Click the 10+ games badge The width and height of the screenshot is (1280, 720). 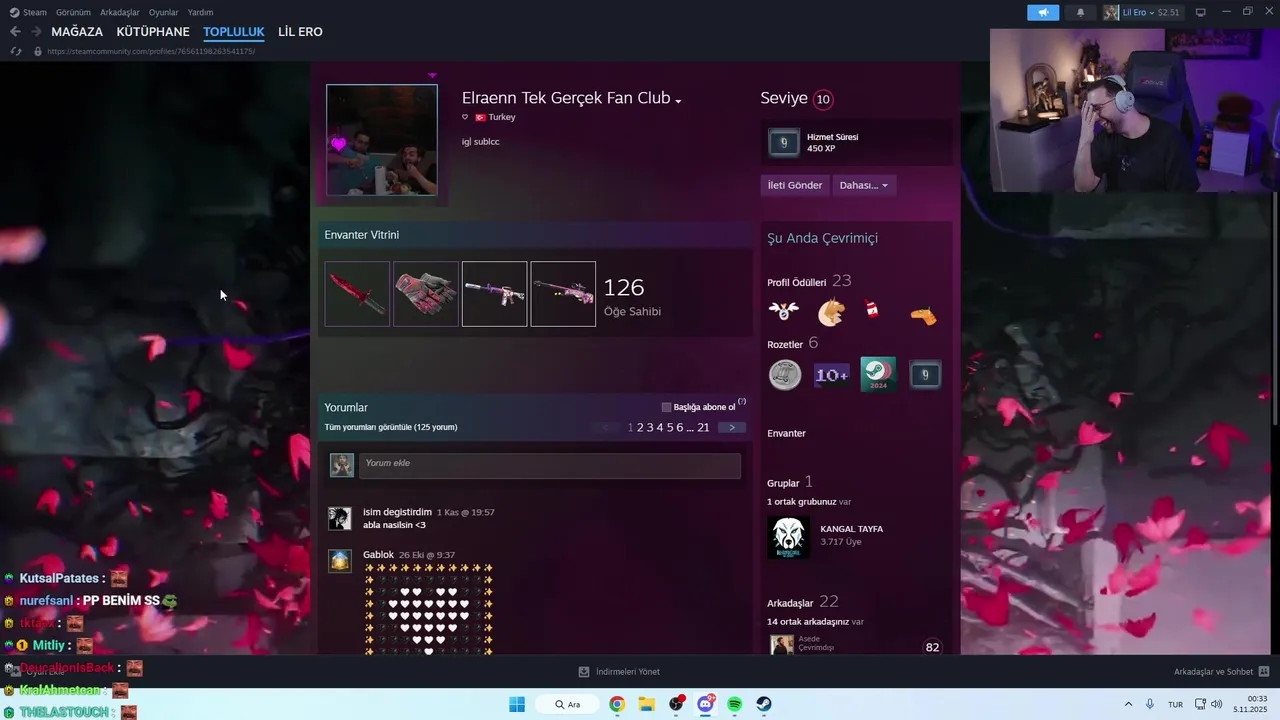(x=832, y=375)
